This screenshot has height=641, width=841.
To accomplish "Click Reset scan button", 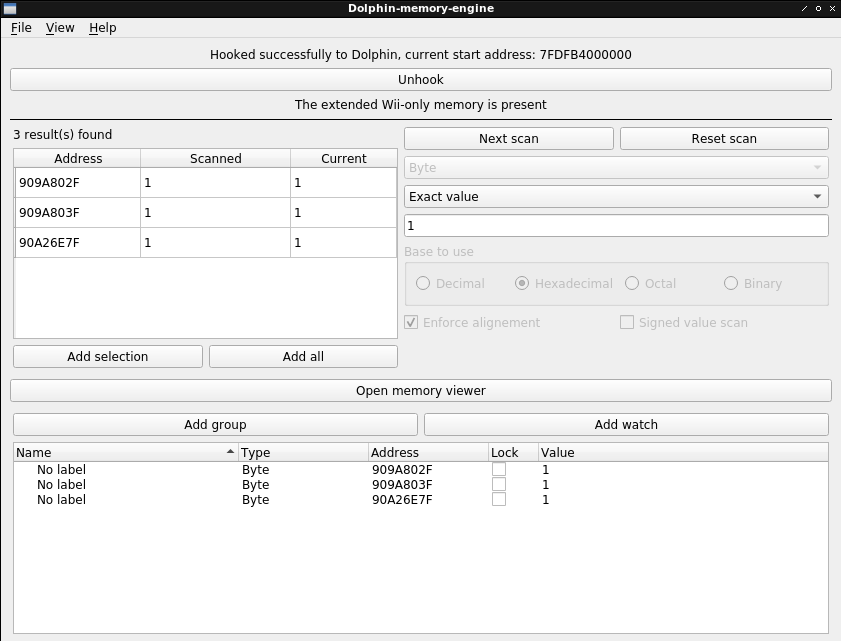I will [x=724, y=139].
